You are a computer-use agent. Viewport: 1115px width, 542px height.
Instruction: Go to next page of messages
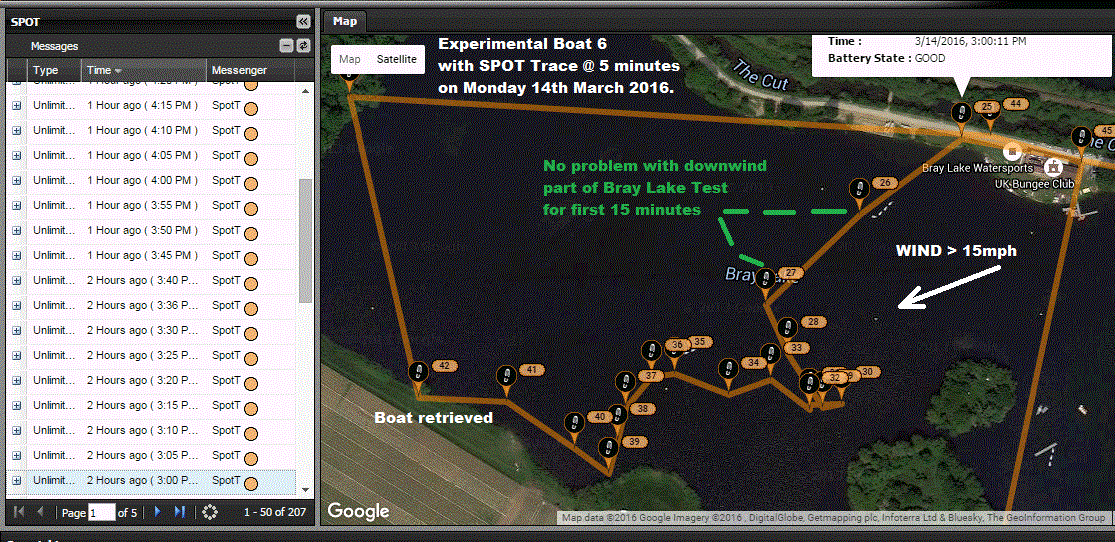(x=158, y=511)
